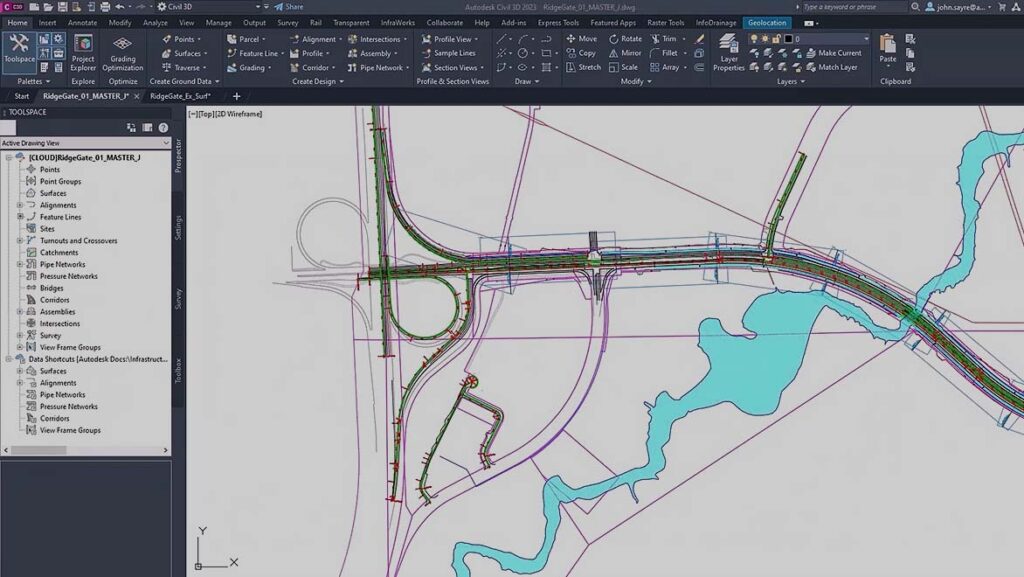The height and width of the screenshot is (577, 1024).
Task: Select the Mirror tool
Action: point(623,53)
